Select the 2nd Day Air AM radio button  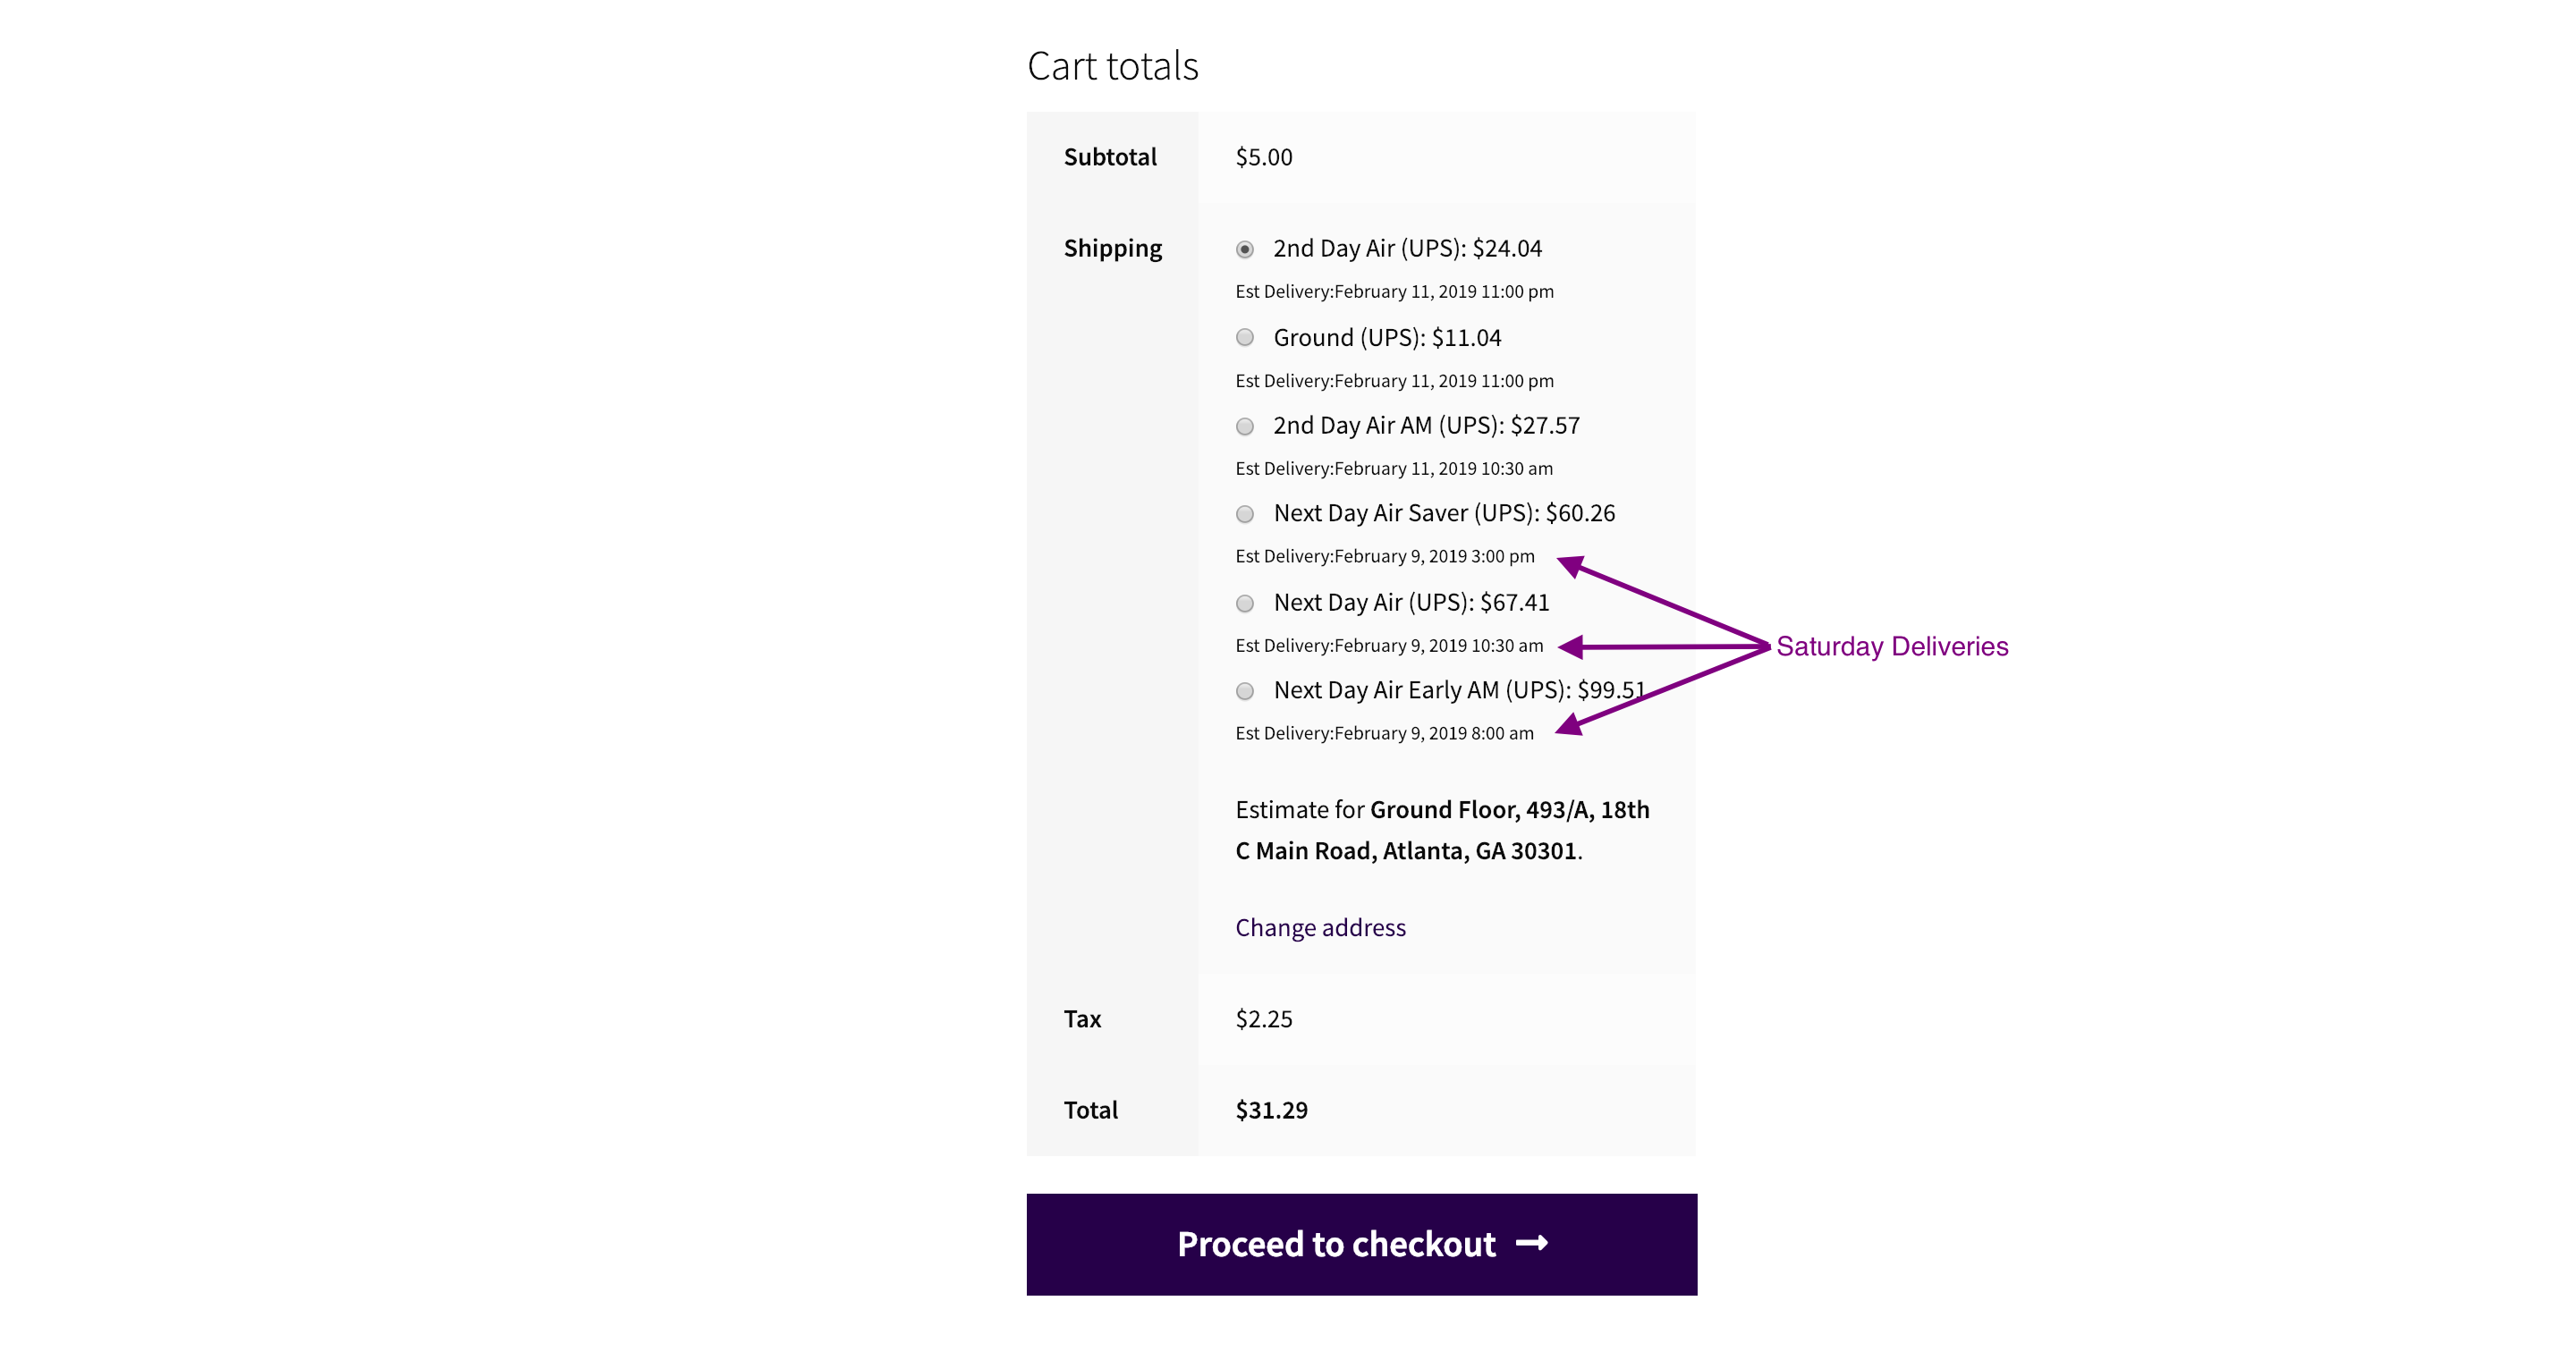[x=1245, y=426]
